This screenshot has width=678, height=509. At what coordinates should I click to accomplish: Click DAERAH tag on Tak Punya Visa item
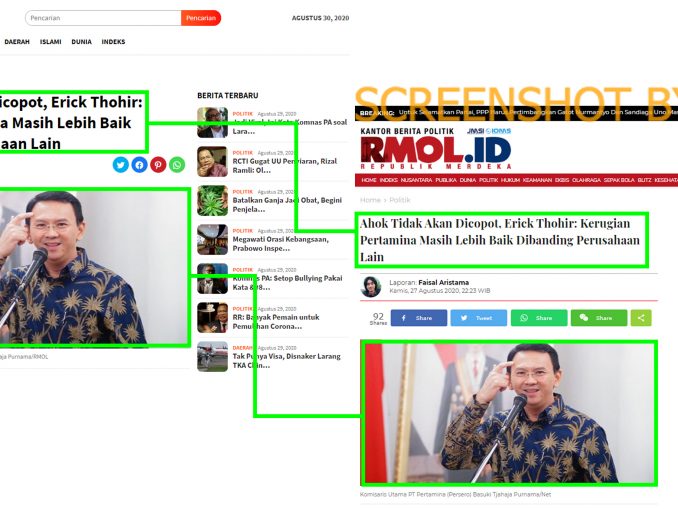243,348
